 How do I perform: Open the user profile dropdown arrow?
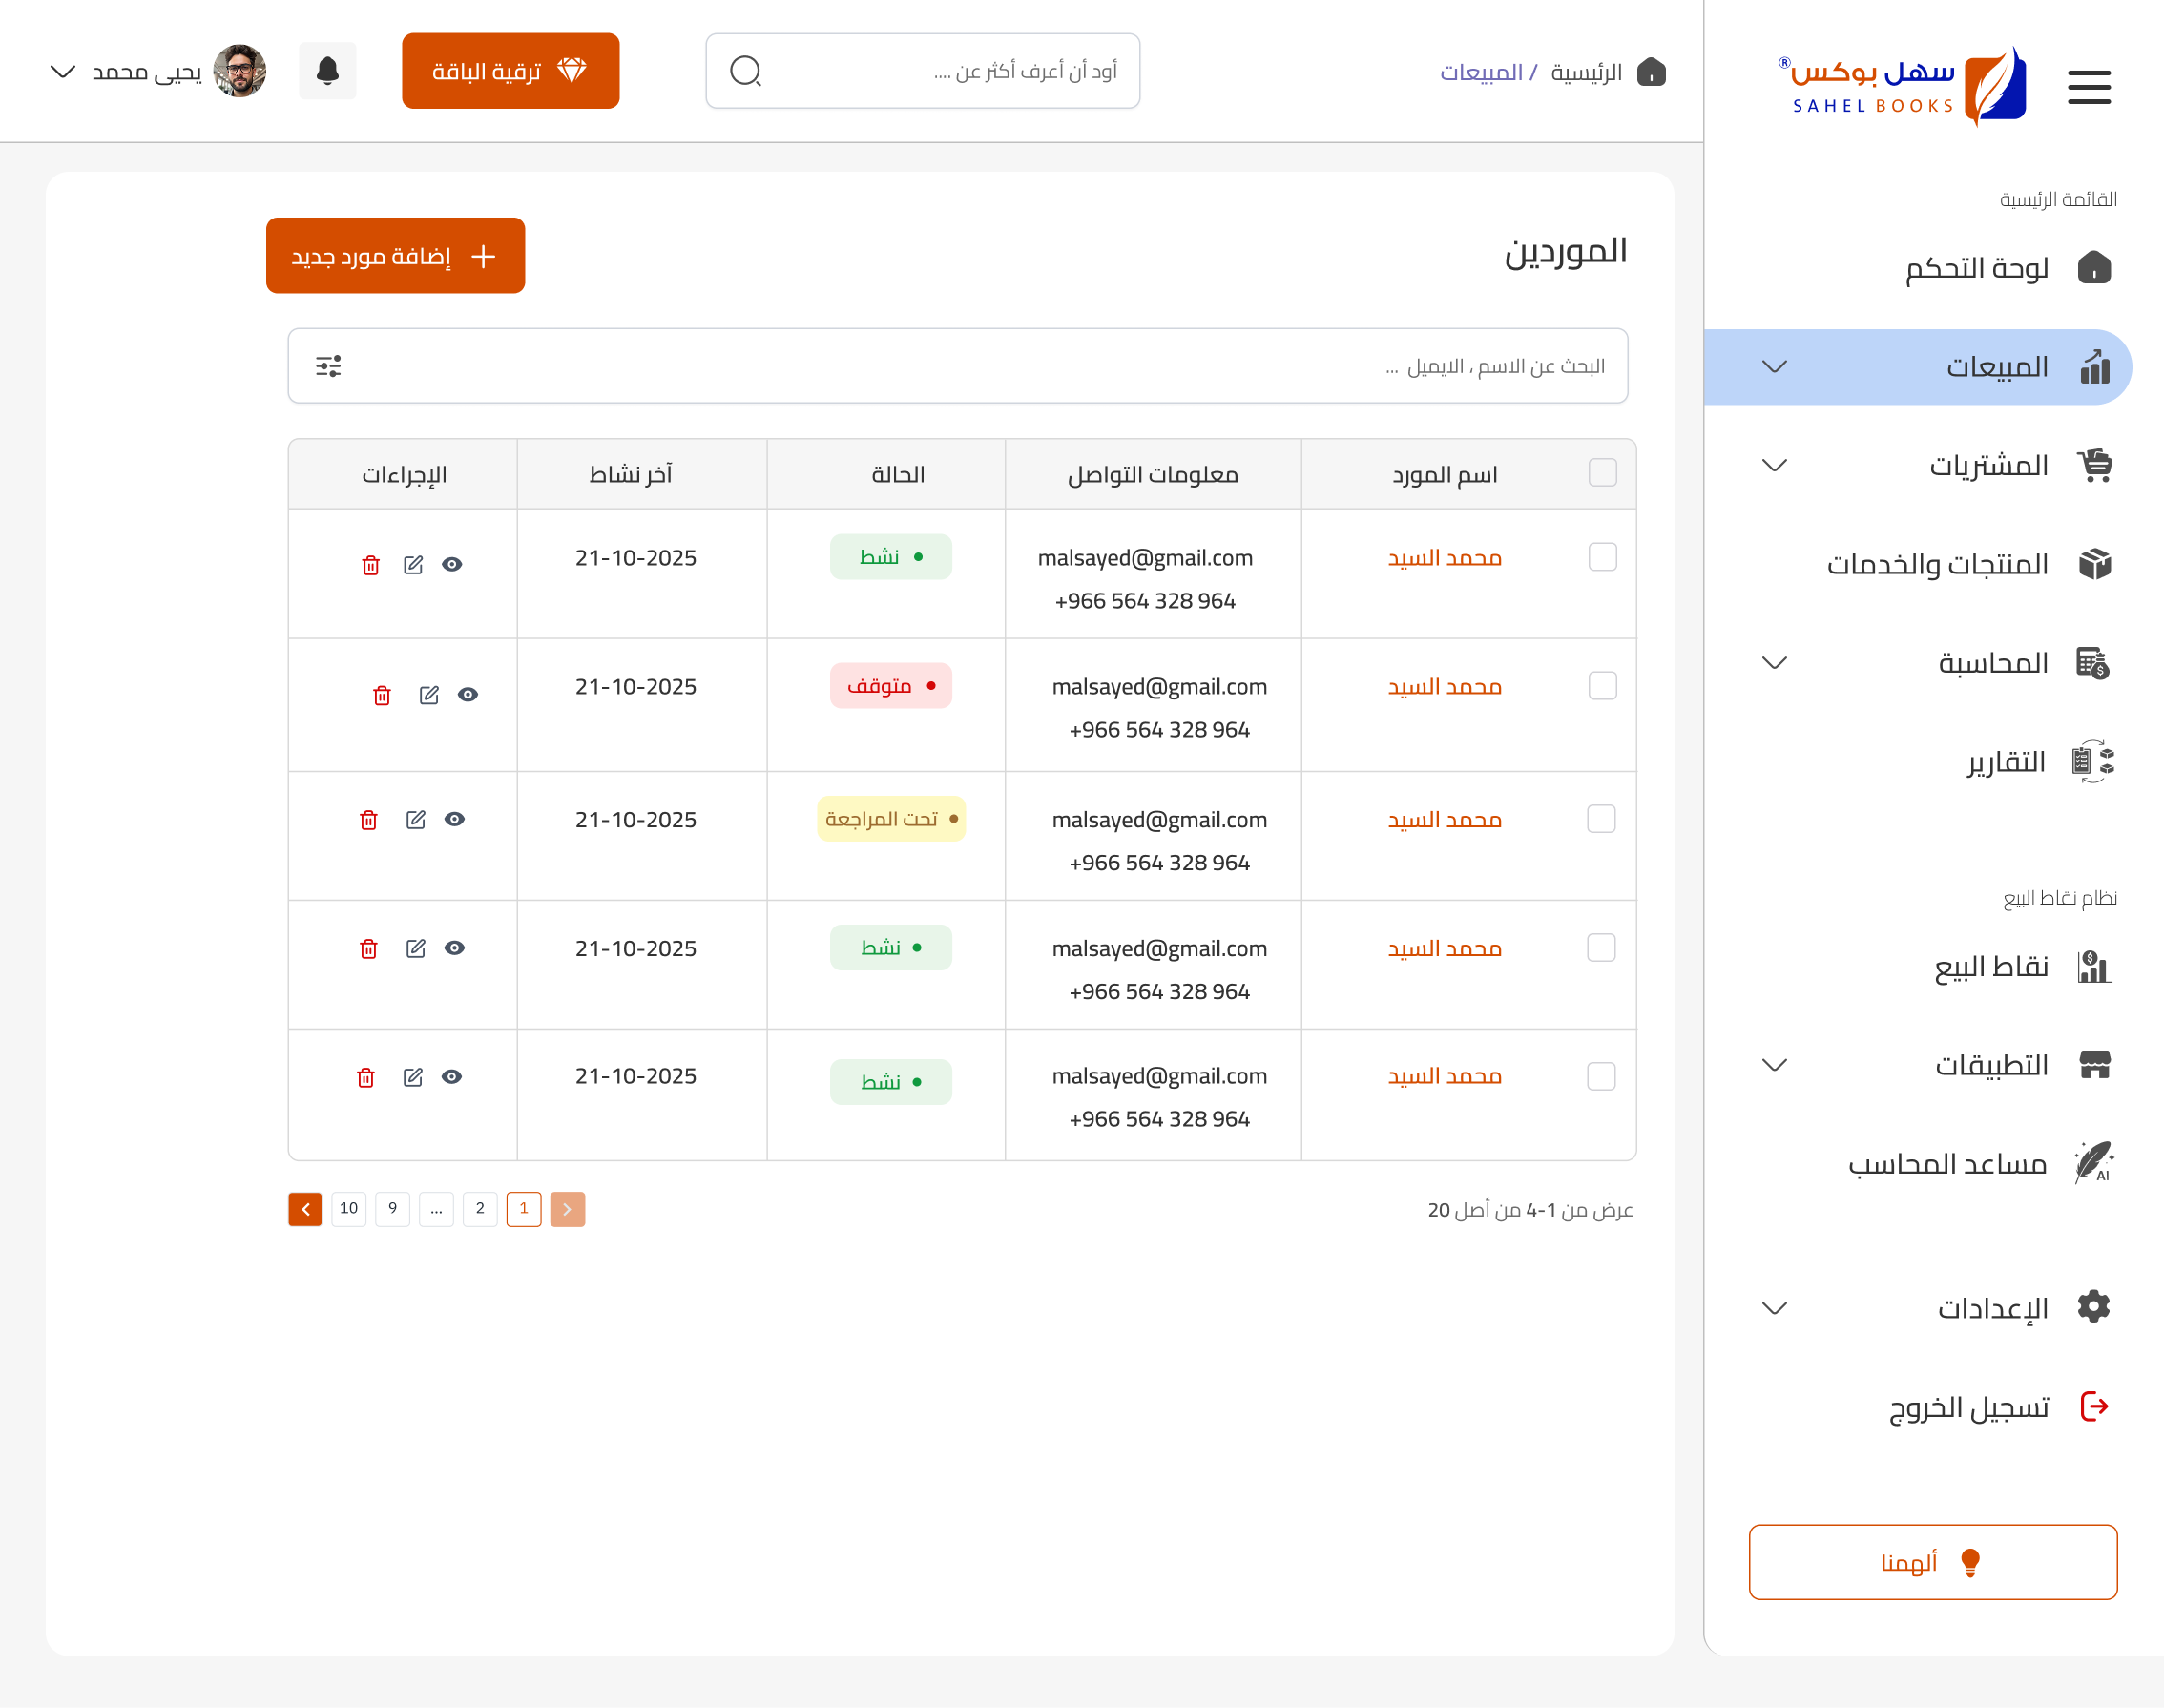[63, 72]
